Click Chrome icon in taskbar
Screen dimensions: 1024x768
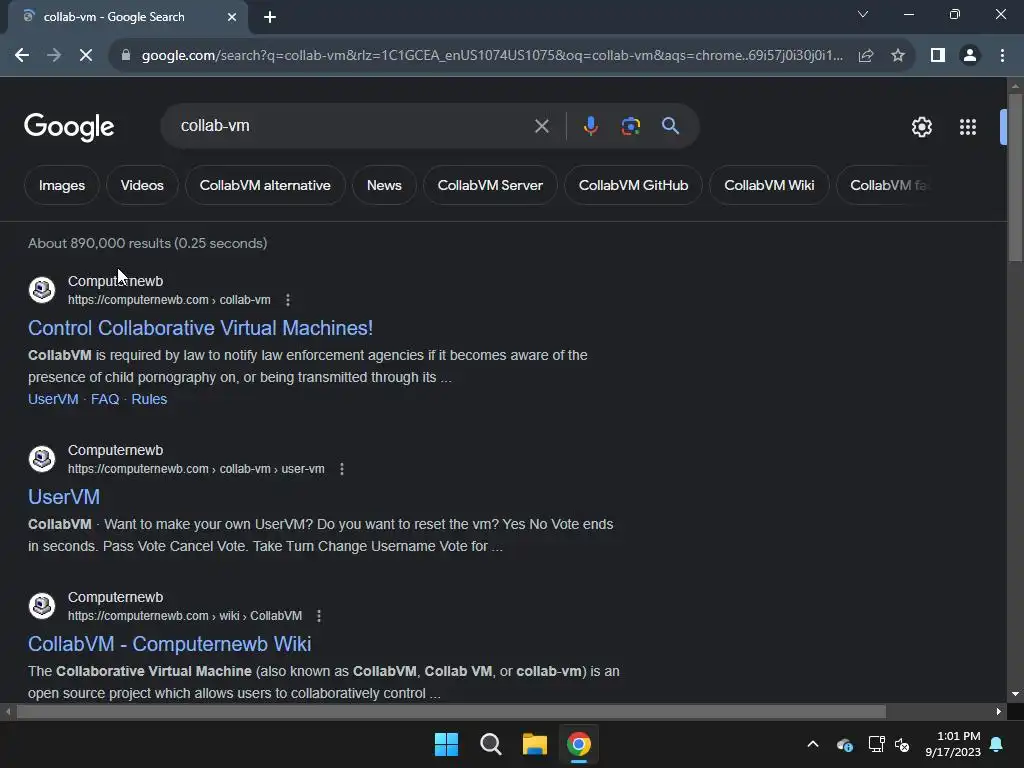coord(579,744)
